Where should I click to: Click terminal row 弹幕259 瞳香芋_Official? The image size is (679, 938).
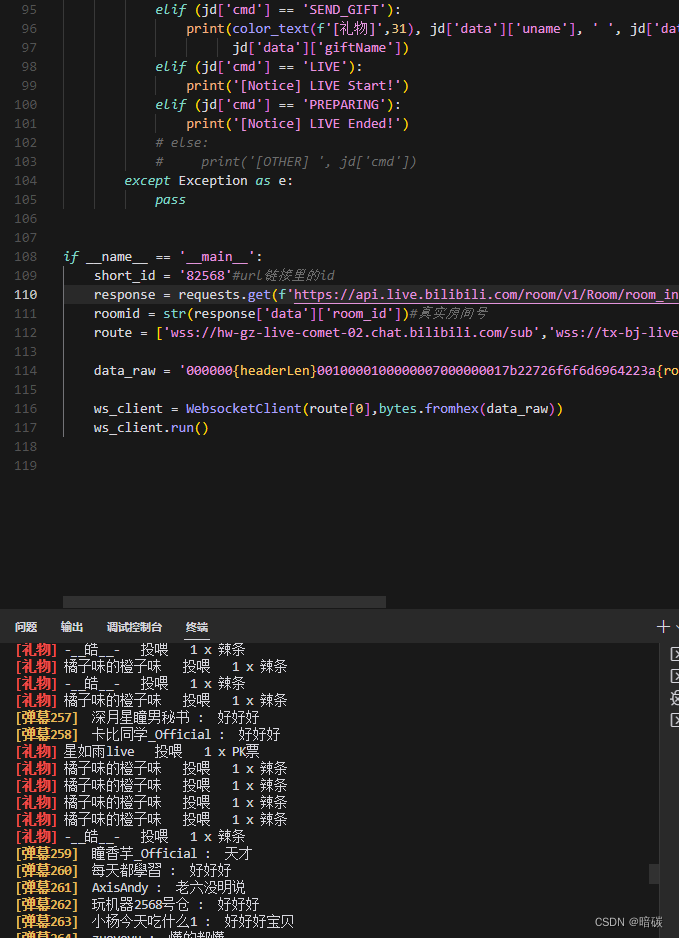[134, 854]
